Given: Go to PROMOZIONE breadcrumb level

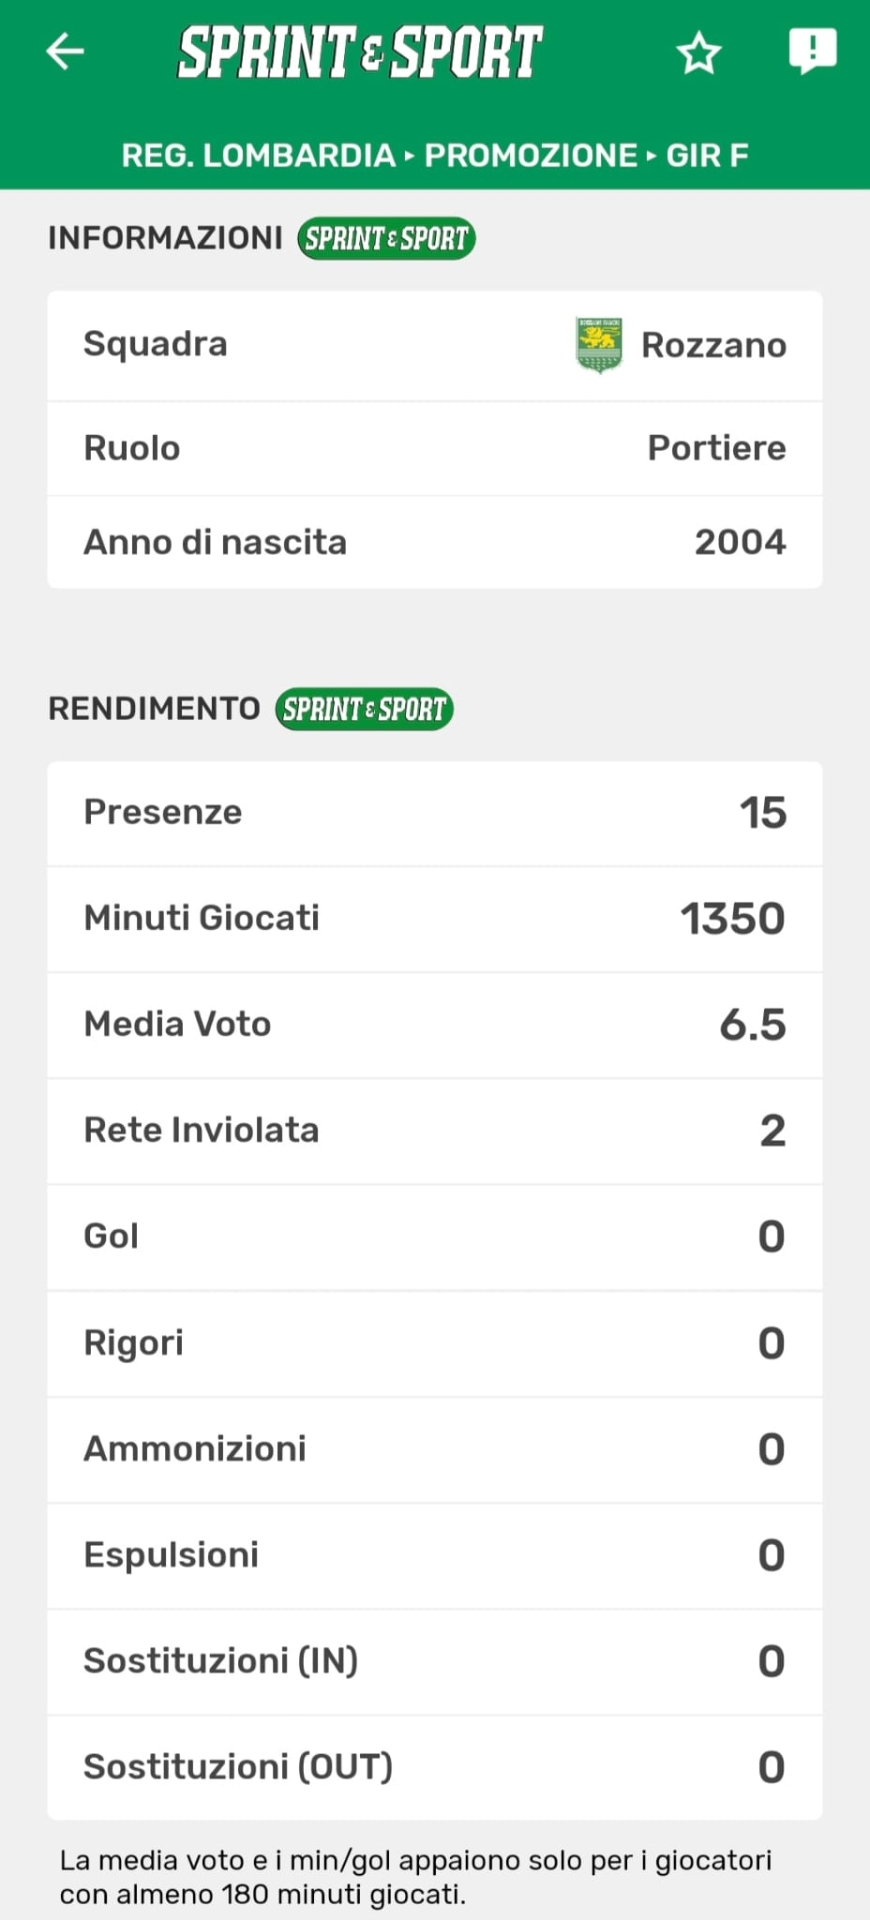Looking at the screenshot, I should [x=530, y=155].
